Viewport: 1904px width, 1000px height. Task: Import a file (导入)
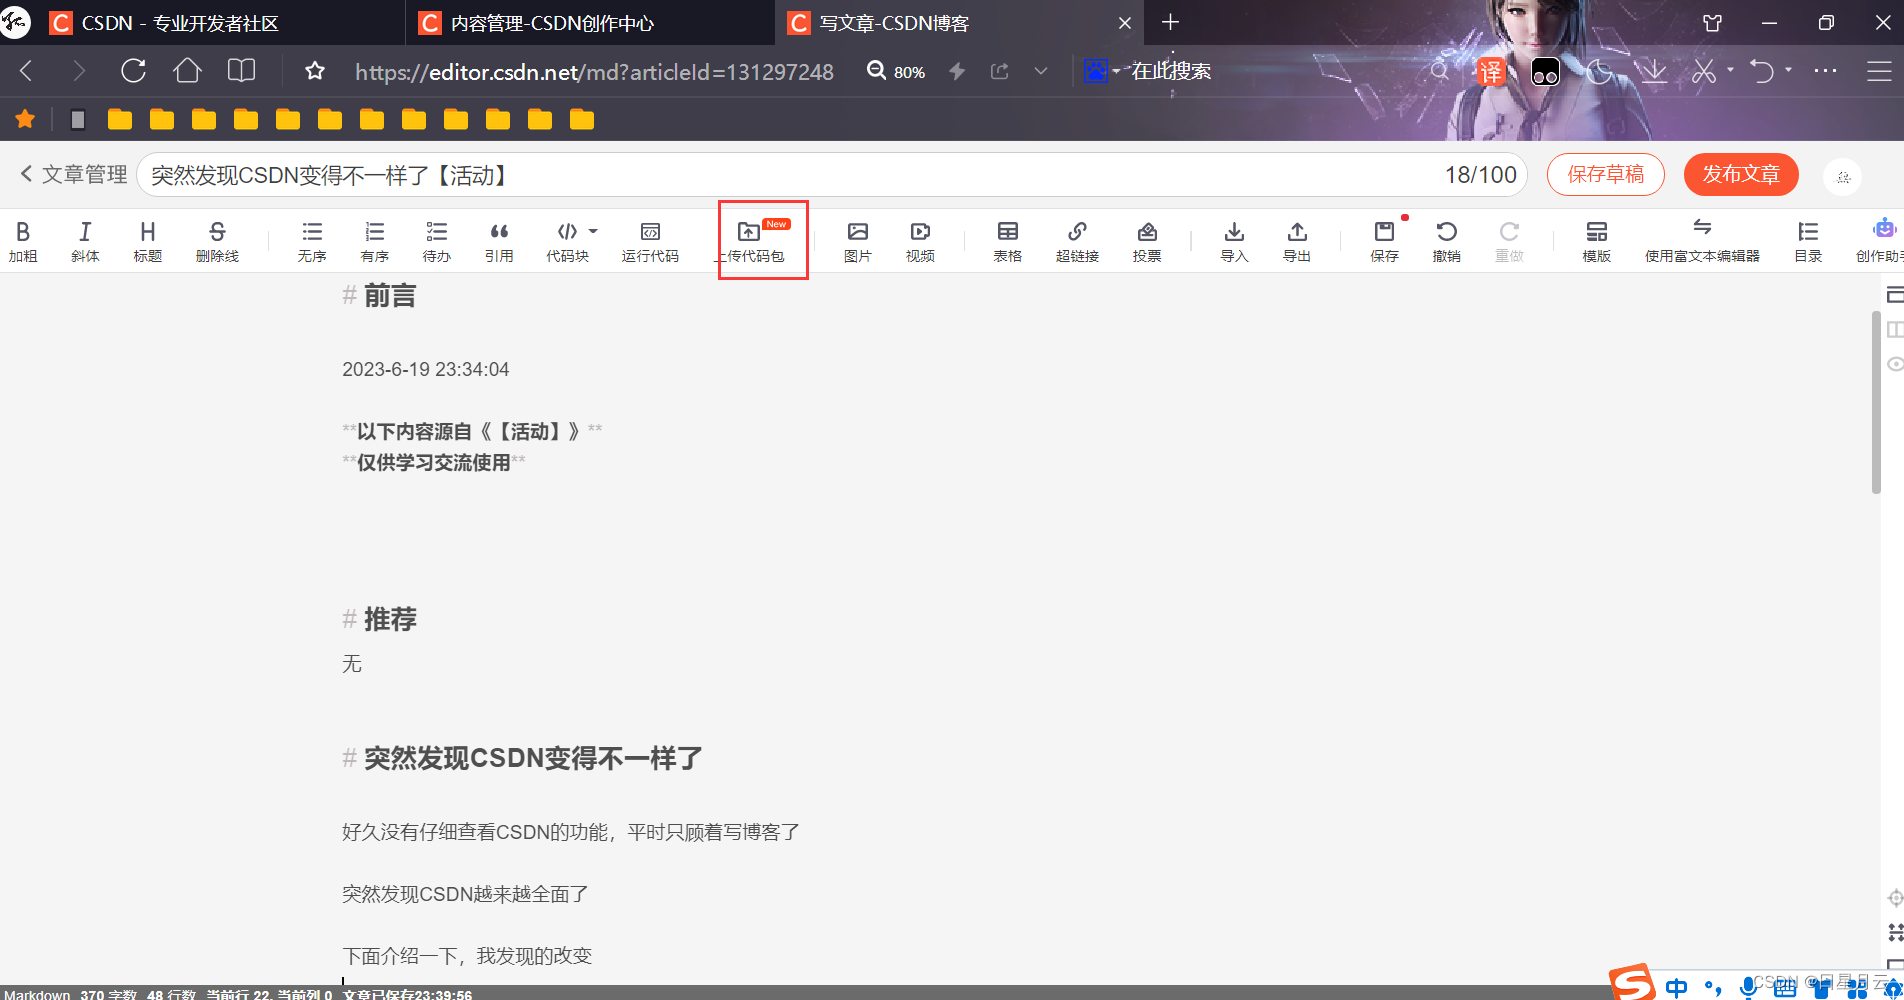coord(1234,242)
